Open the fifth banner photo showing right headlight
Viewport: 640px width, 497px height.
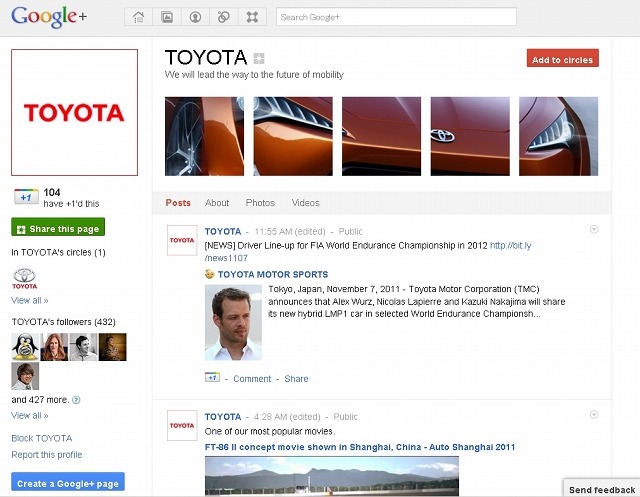click(x=558, y=136)
